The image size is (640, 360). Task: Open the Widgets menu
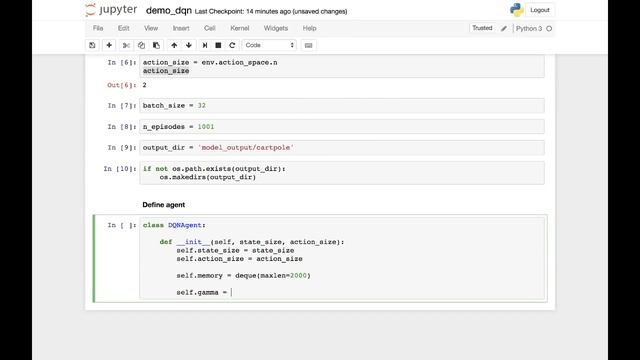[x=276, y=28]
